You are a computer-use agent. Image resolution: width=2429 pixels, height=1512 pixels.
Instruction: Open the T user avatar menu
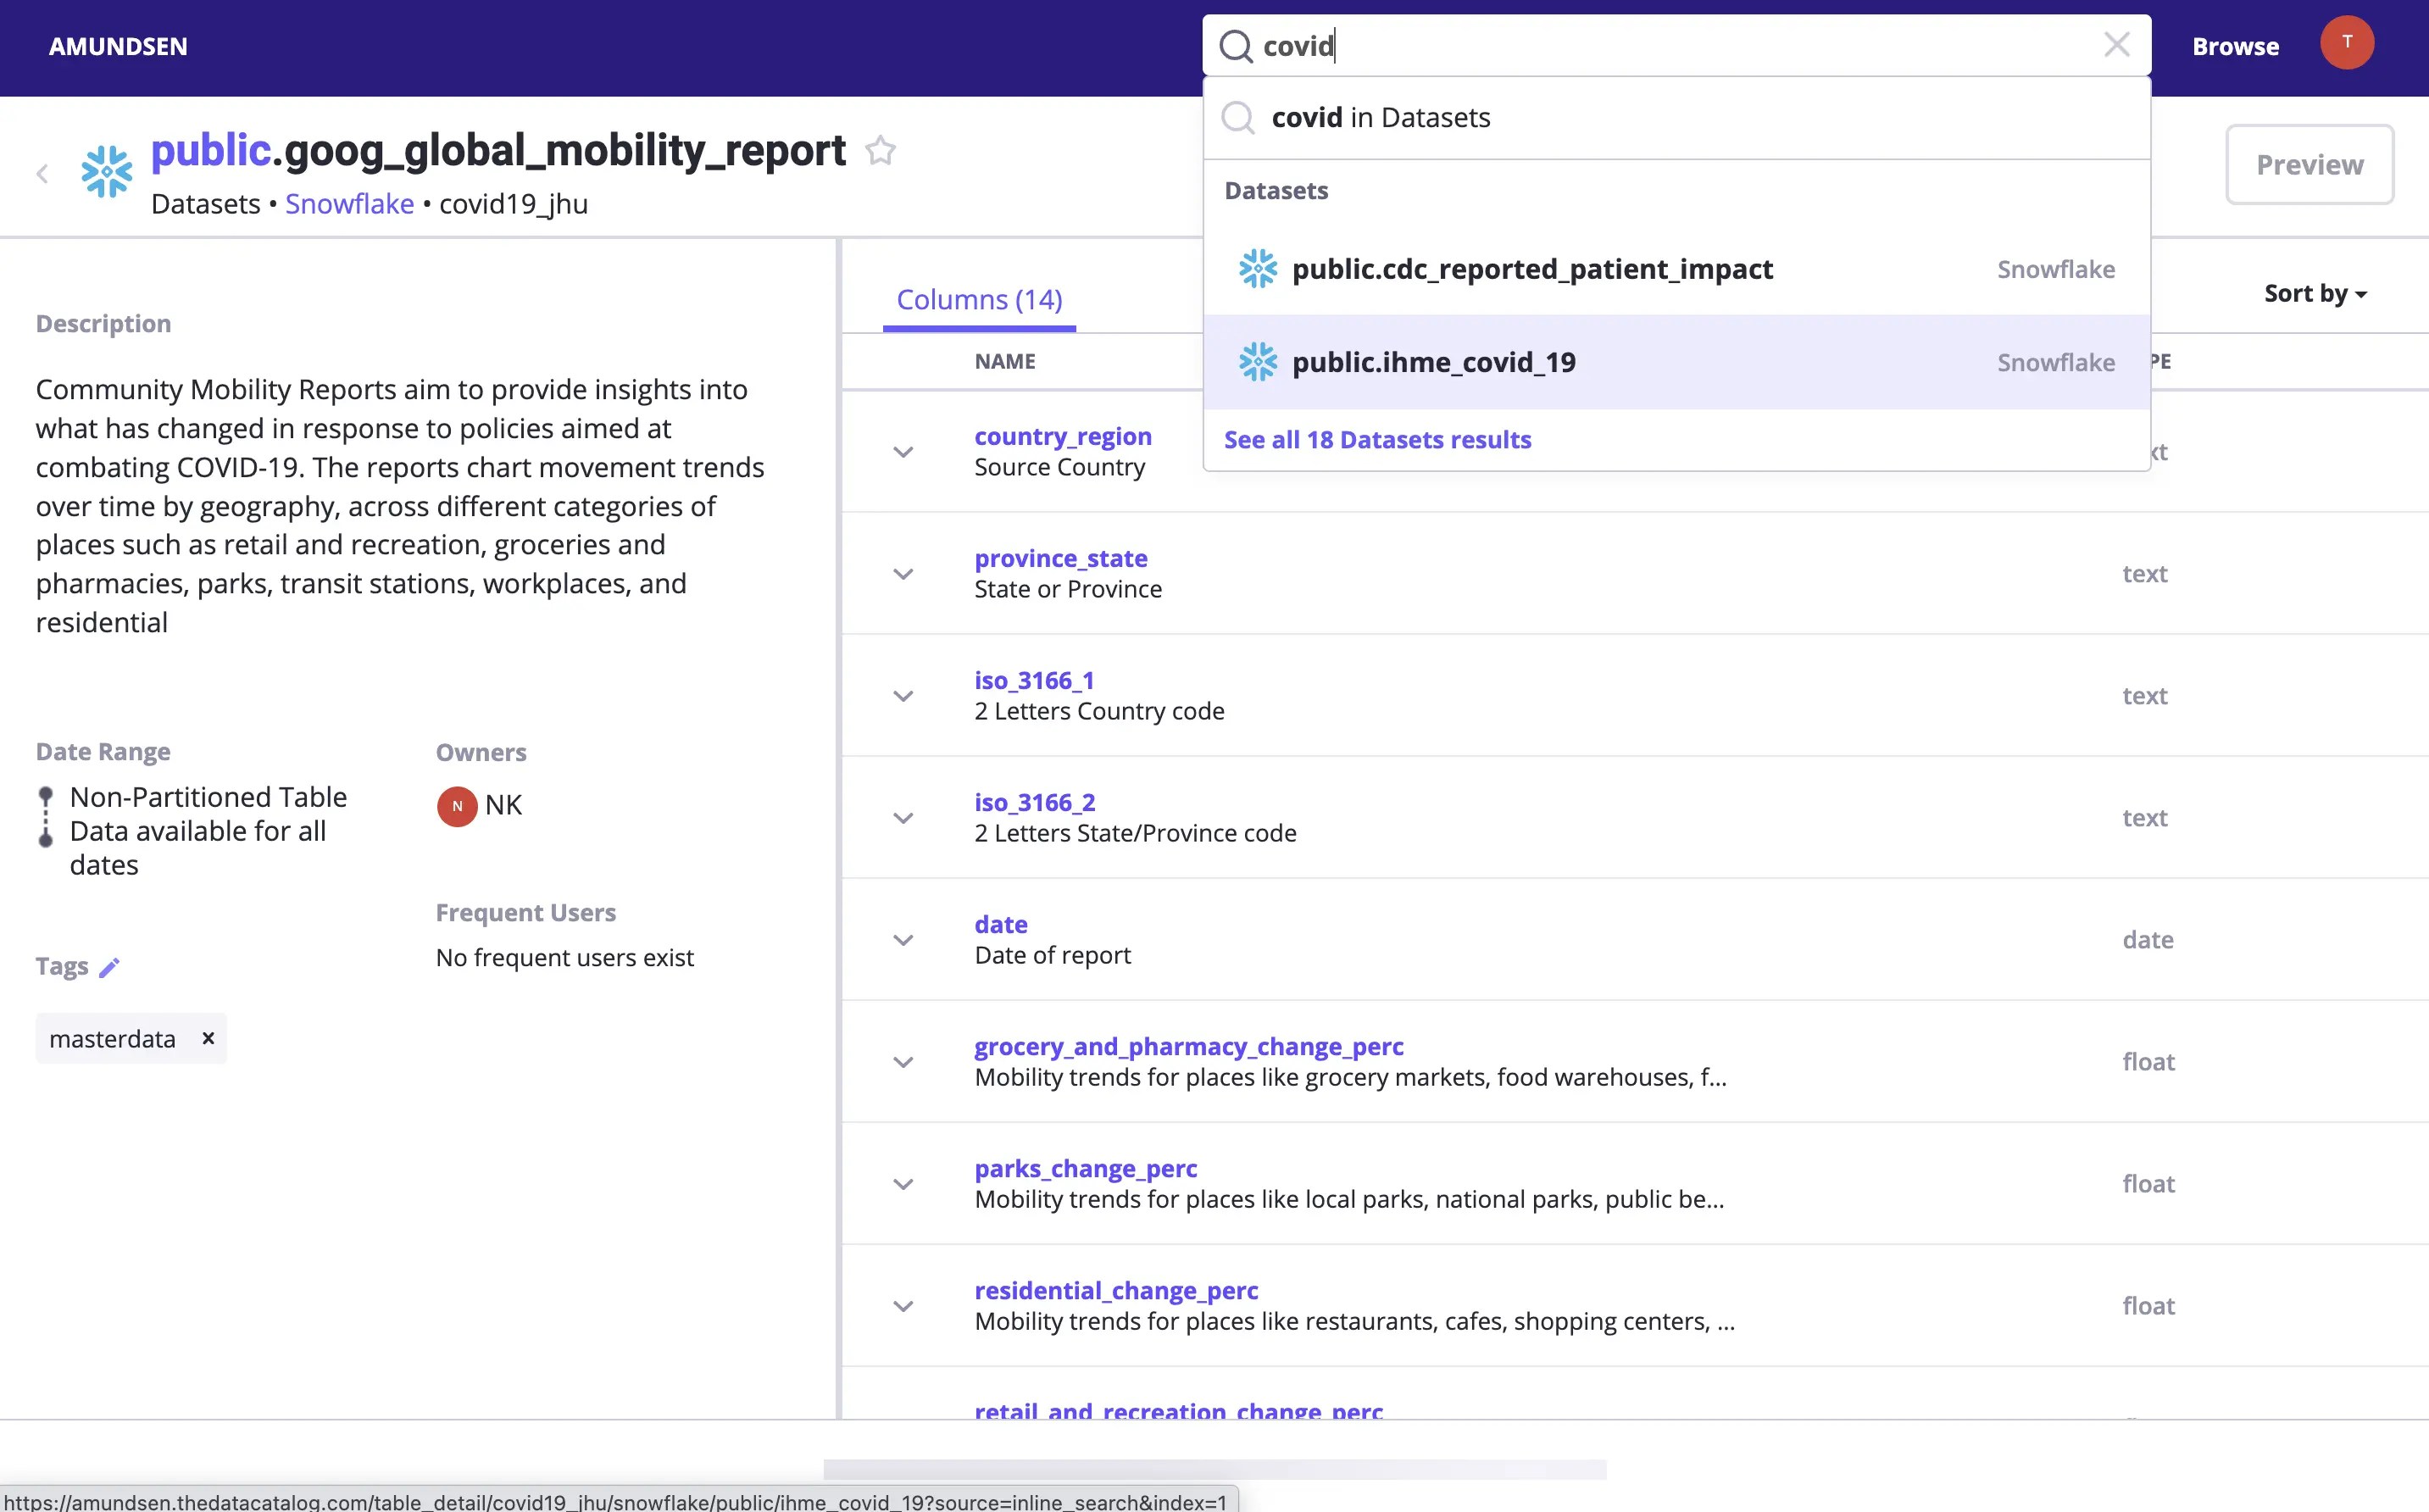click(2346, 43)
